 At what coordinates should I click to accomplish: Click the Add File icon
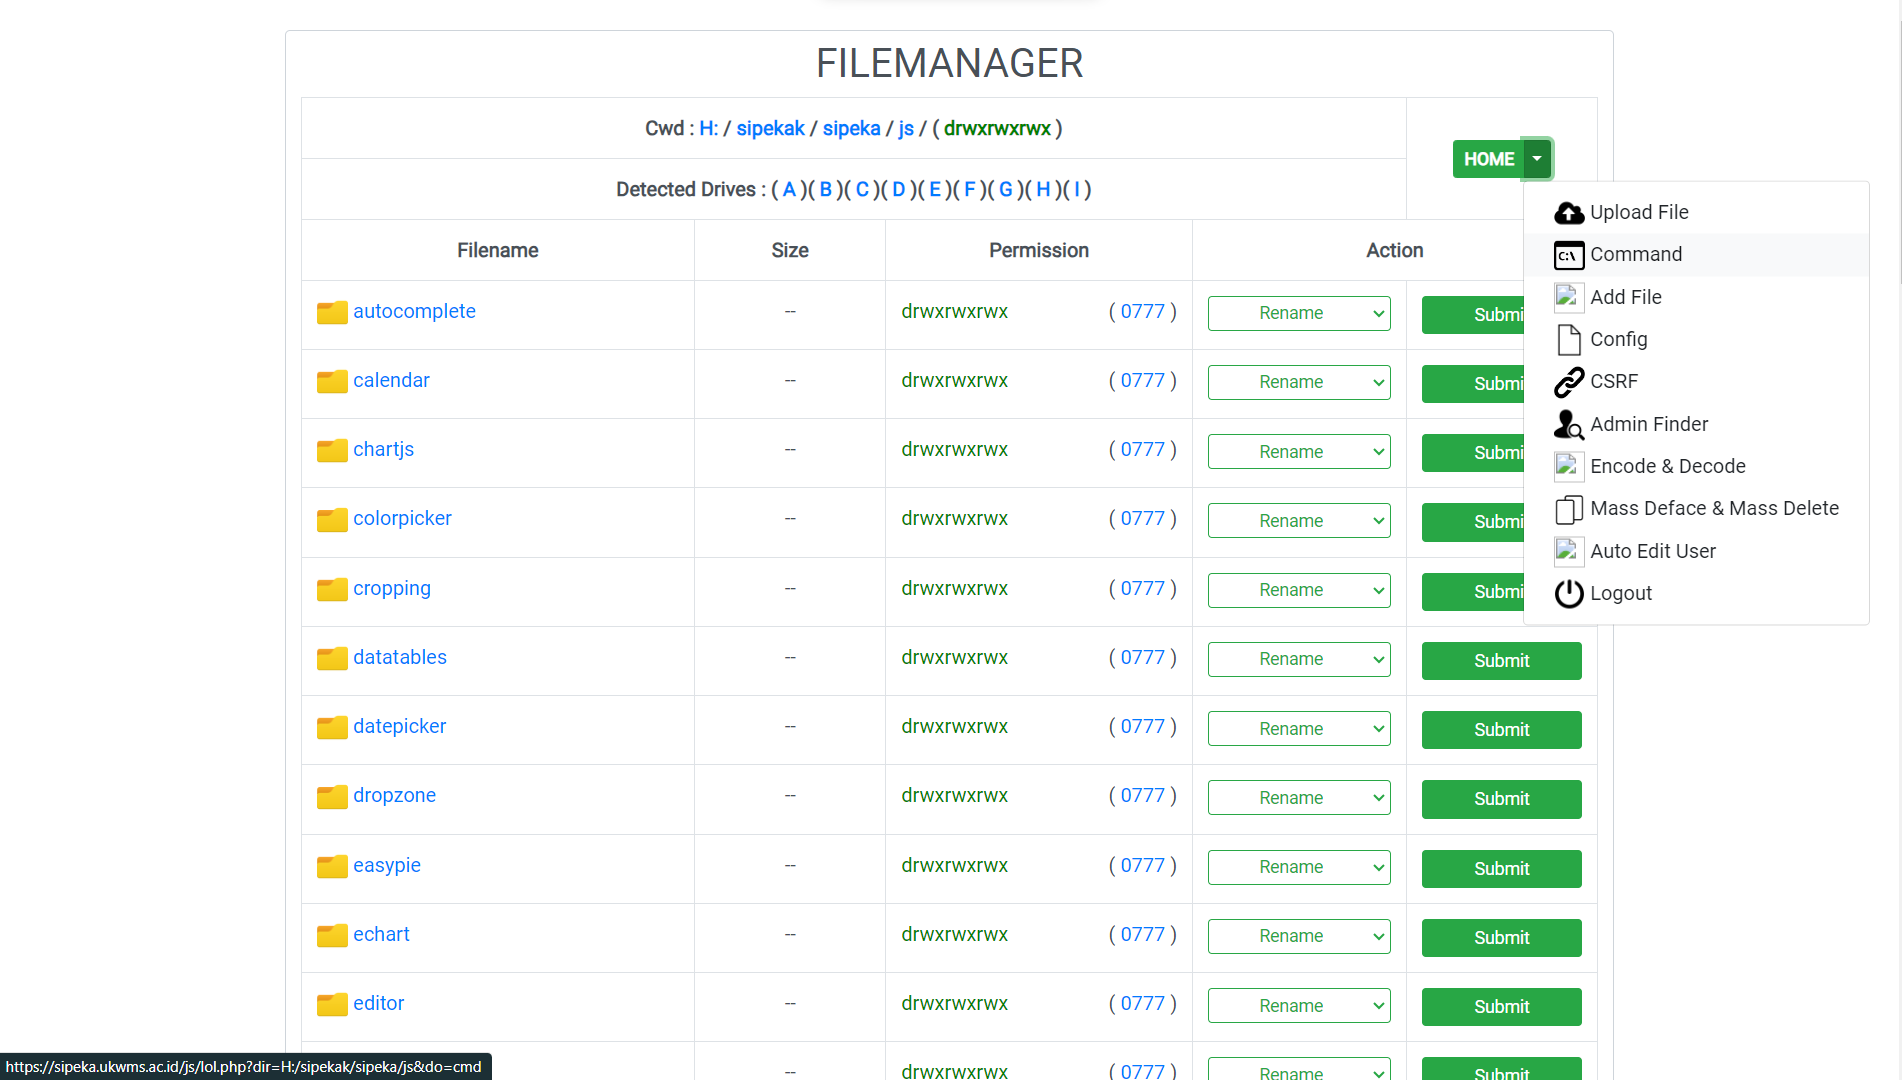(x=1569, y=297)
